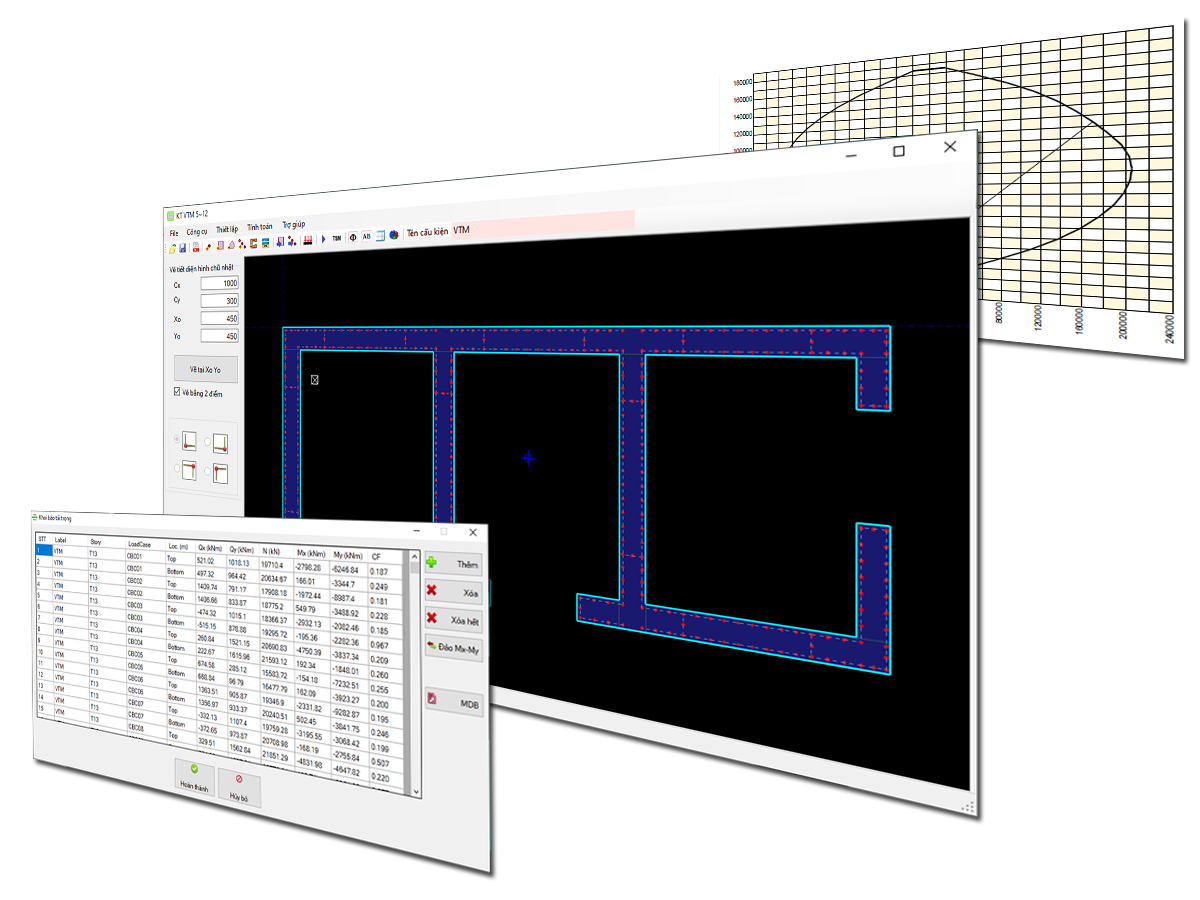Open the 'Công cụ' menu

coord(197,231)
